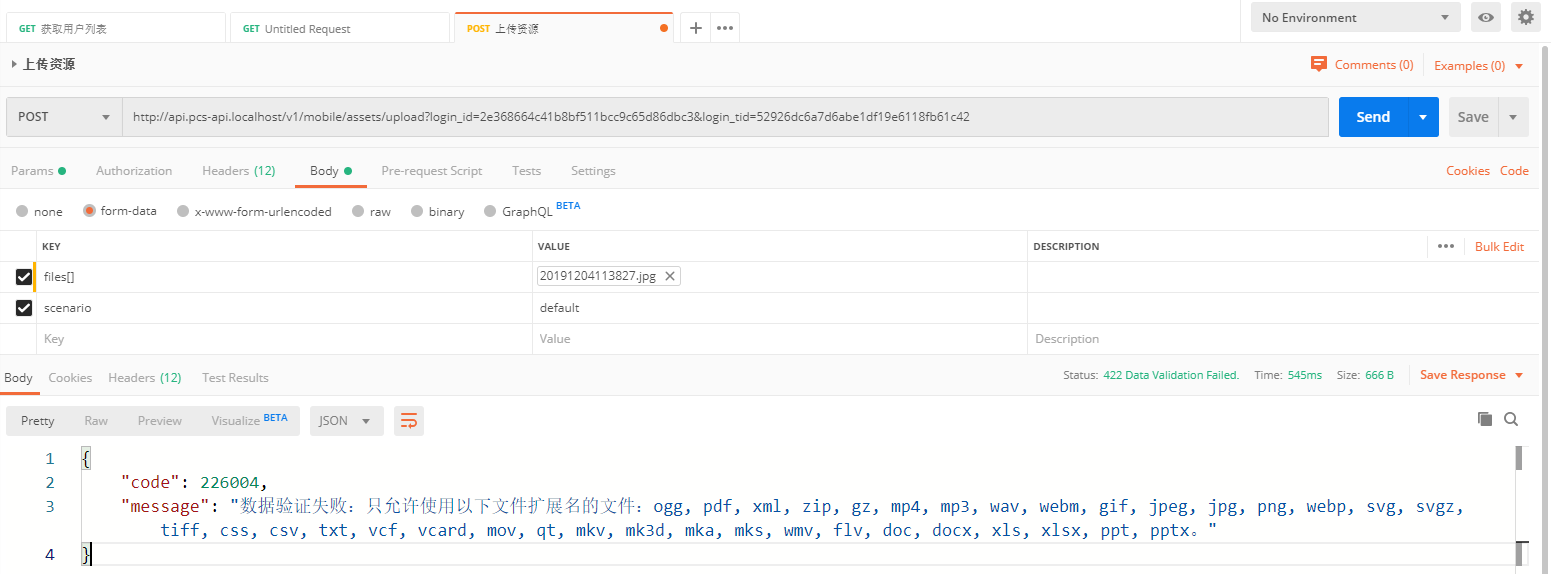Open the three-dot column options in table header
Screen dimensions: 1551x574
click(1445, 246)
